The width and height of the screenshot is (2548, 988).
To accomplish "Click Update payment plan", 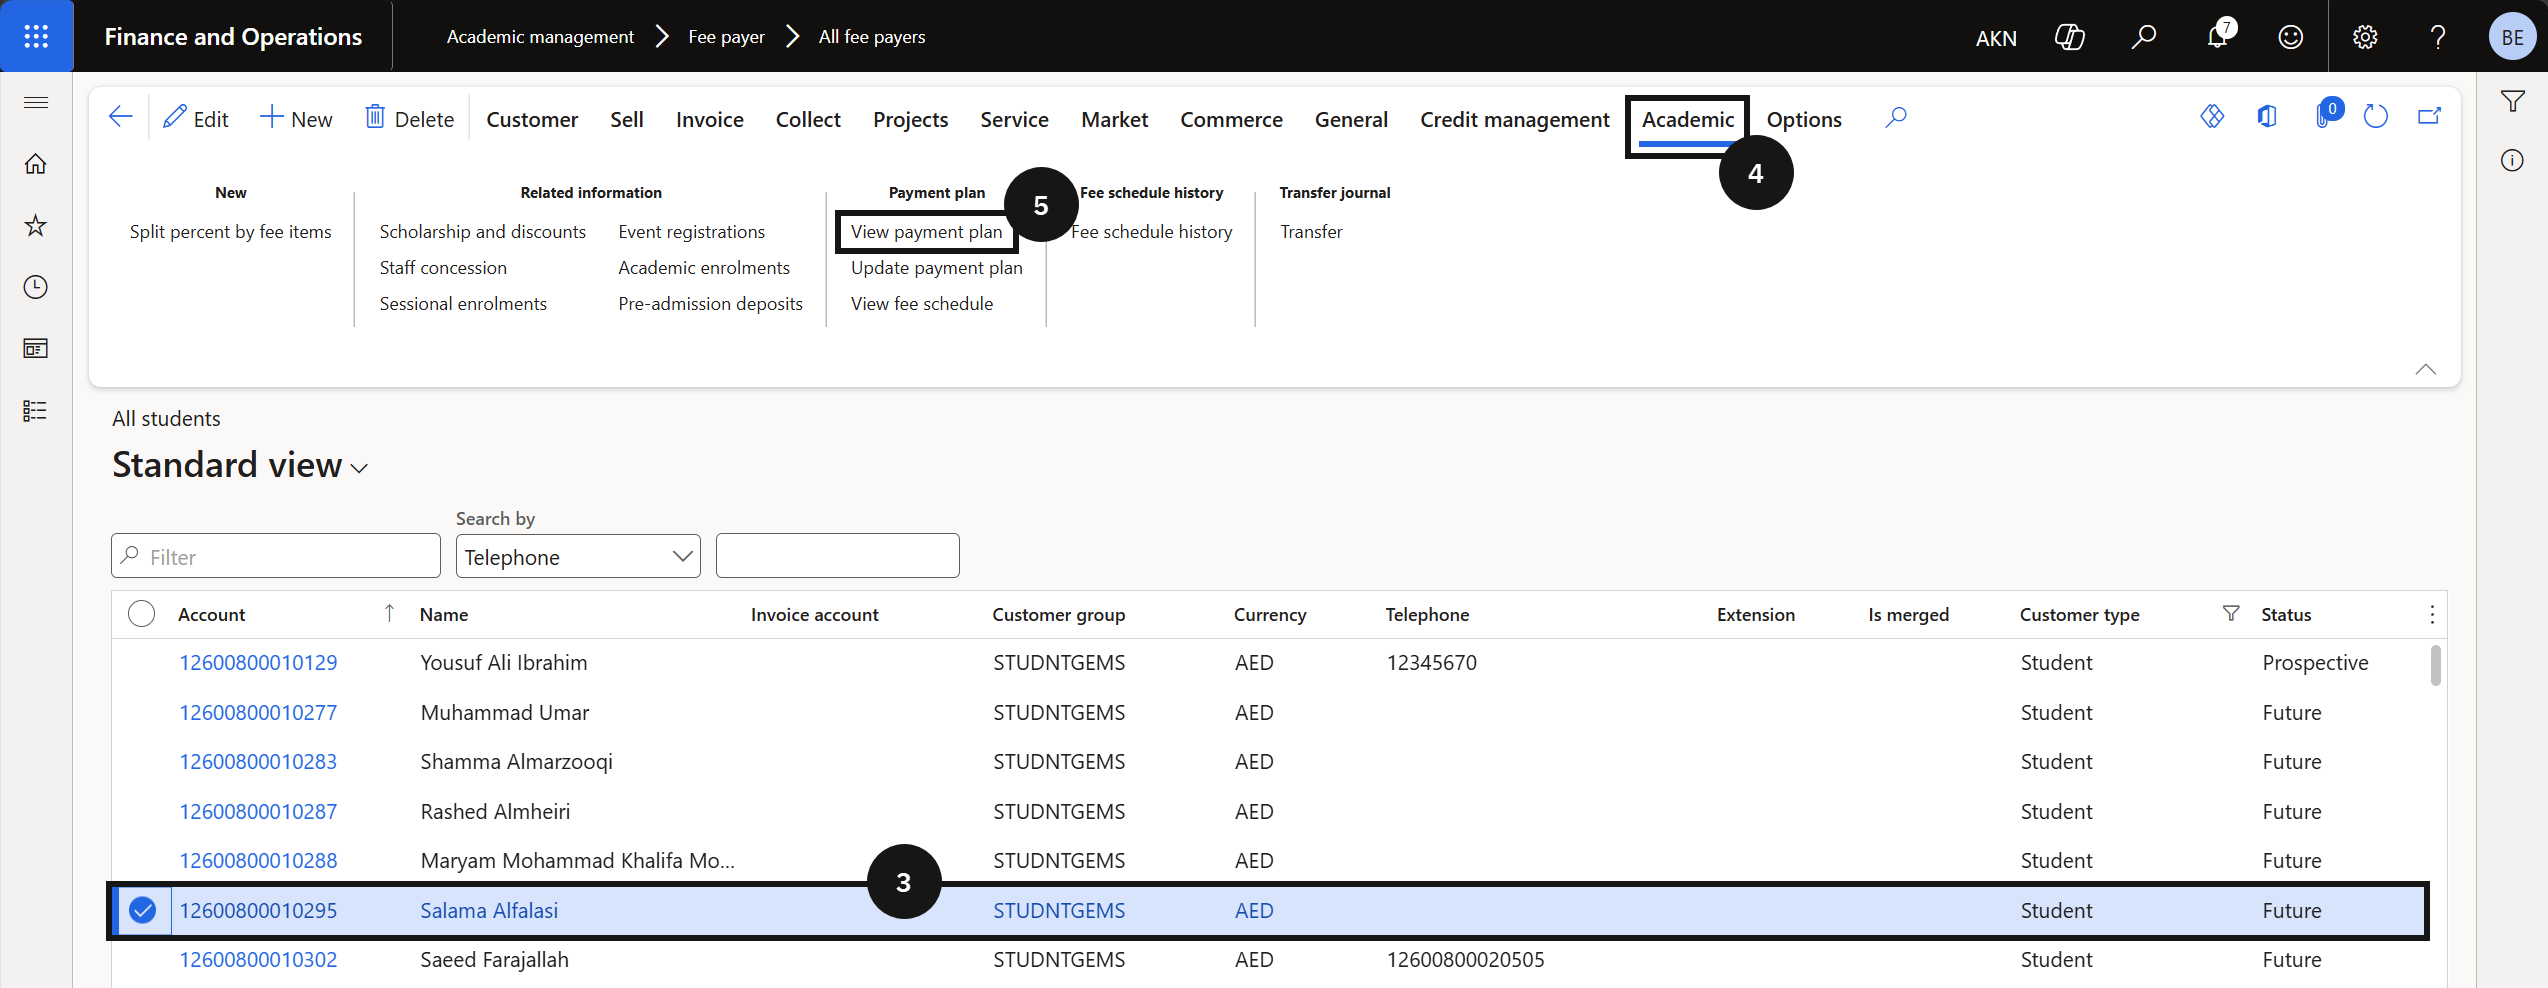I will pyautogui.click(x=937, y=267).
